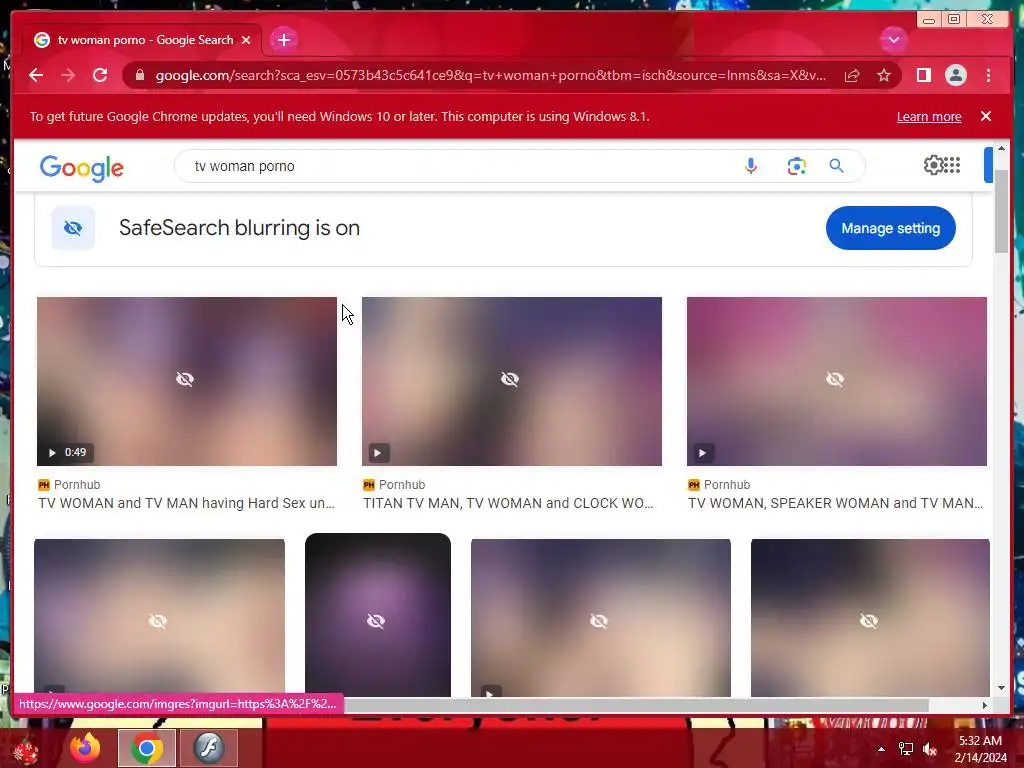1024x768 pixels.
Task: Open the taskbar clock and date
Action: pos(980,749)
